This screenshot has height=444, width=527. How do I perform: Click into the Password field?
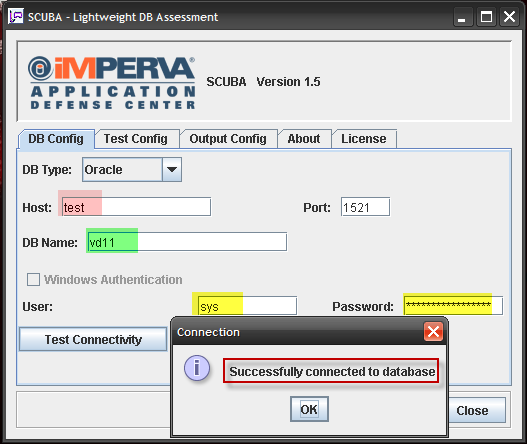[454, 305]
